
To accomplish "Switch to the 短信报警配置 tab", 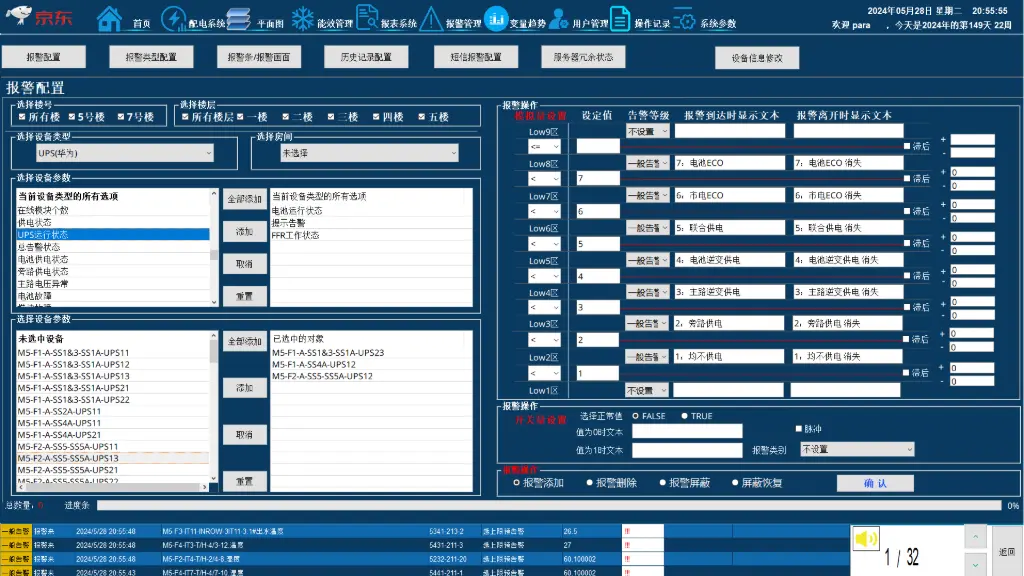I will 476,57.
